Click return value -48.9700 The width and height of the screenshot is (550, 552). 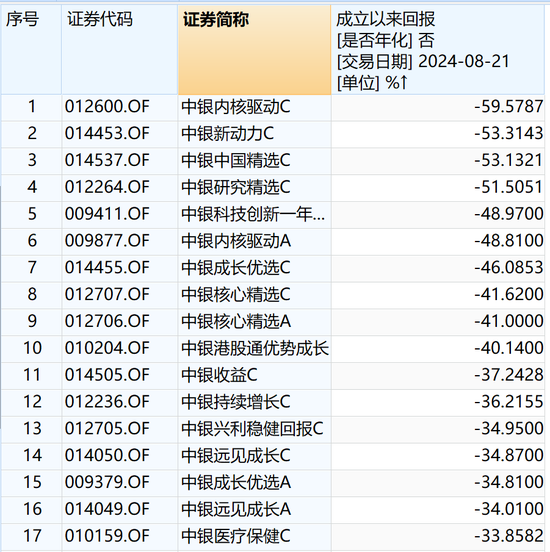[x=509, y=214]
